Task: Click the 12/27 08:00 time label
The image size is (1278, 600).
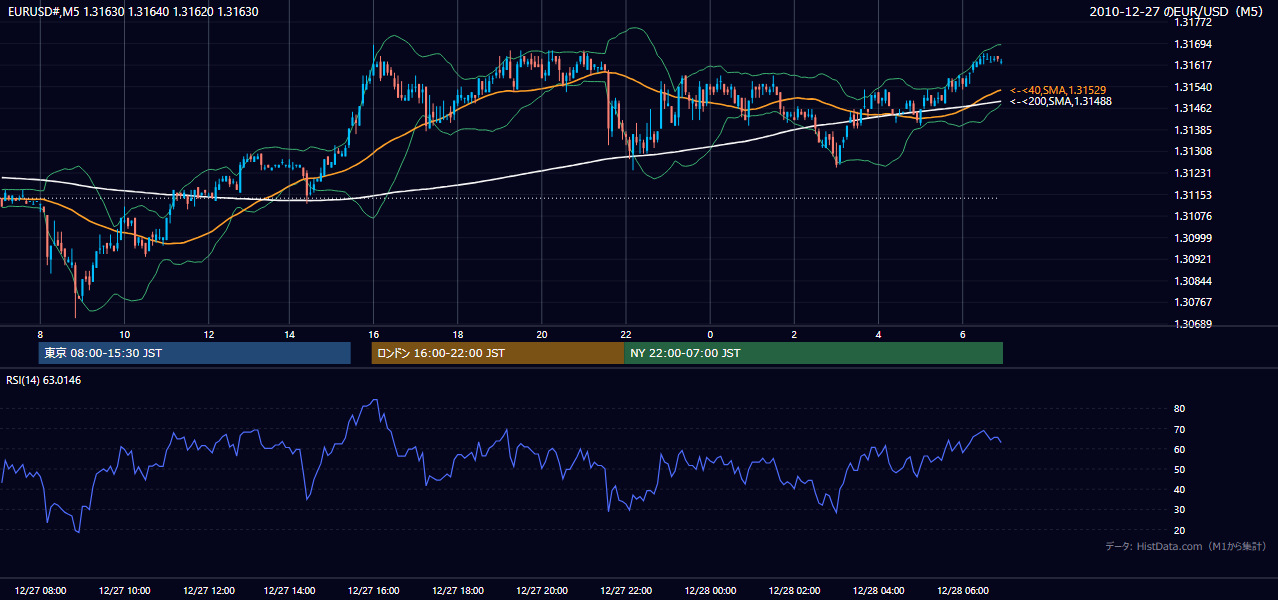Action: 41,591
